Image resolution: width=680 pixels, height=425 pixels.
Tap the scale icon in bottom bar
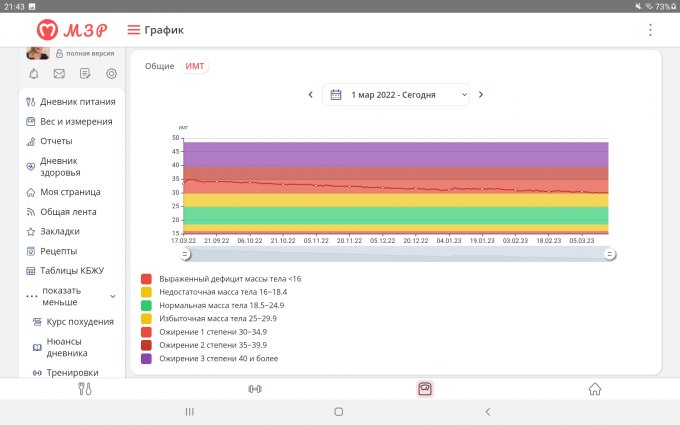click(x=425, y=389)
